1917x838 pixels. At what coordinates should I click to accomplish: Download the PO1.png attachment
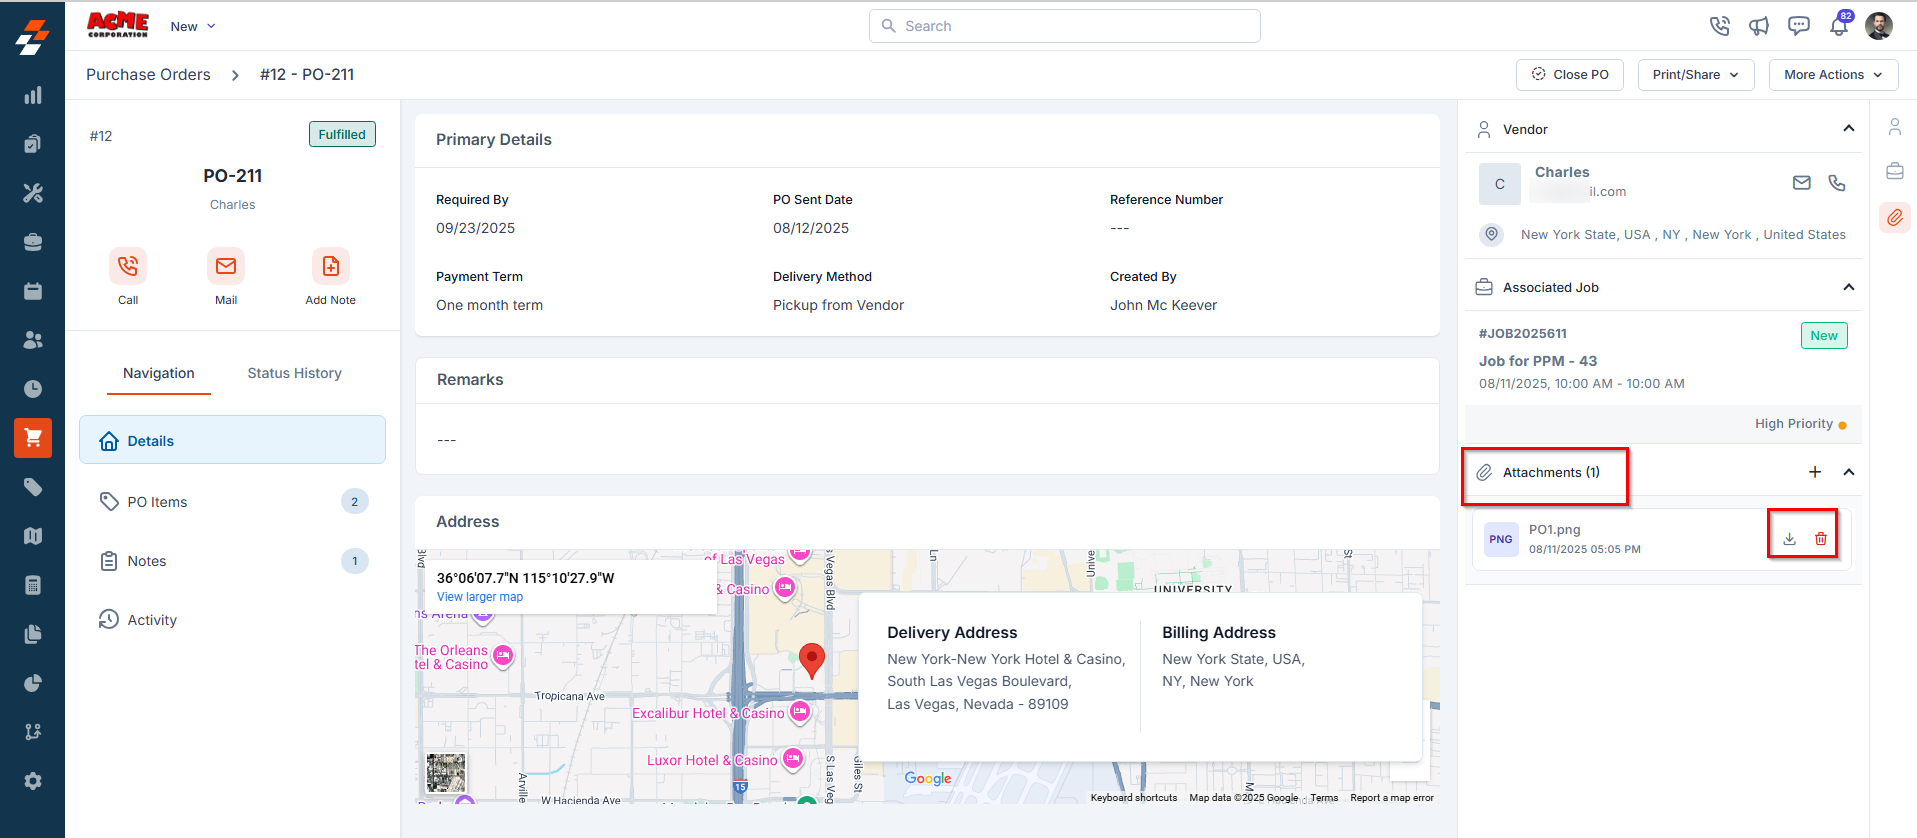point(1789,539)
